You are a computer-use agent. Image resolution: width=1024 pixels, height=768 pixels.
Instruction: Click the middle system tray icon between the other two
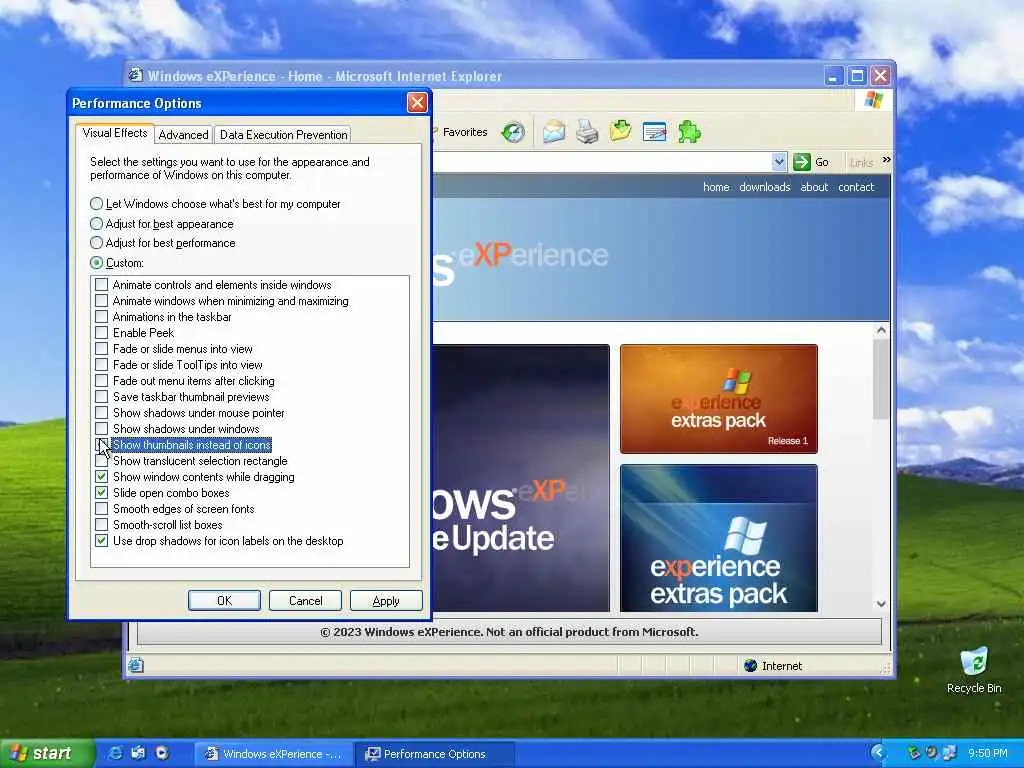[931, 753]
